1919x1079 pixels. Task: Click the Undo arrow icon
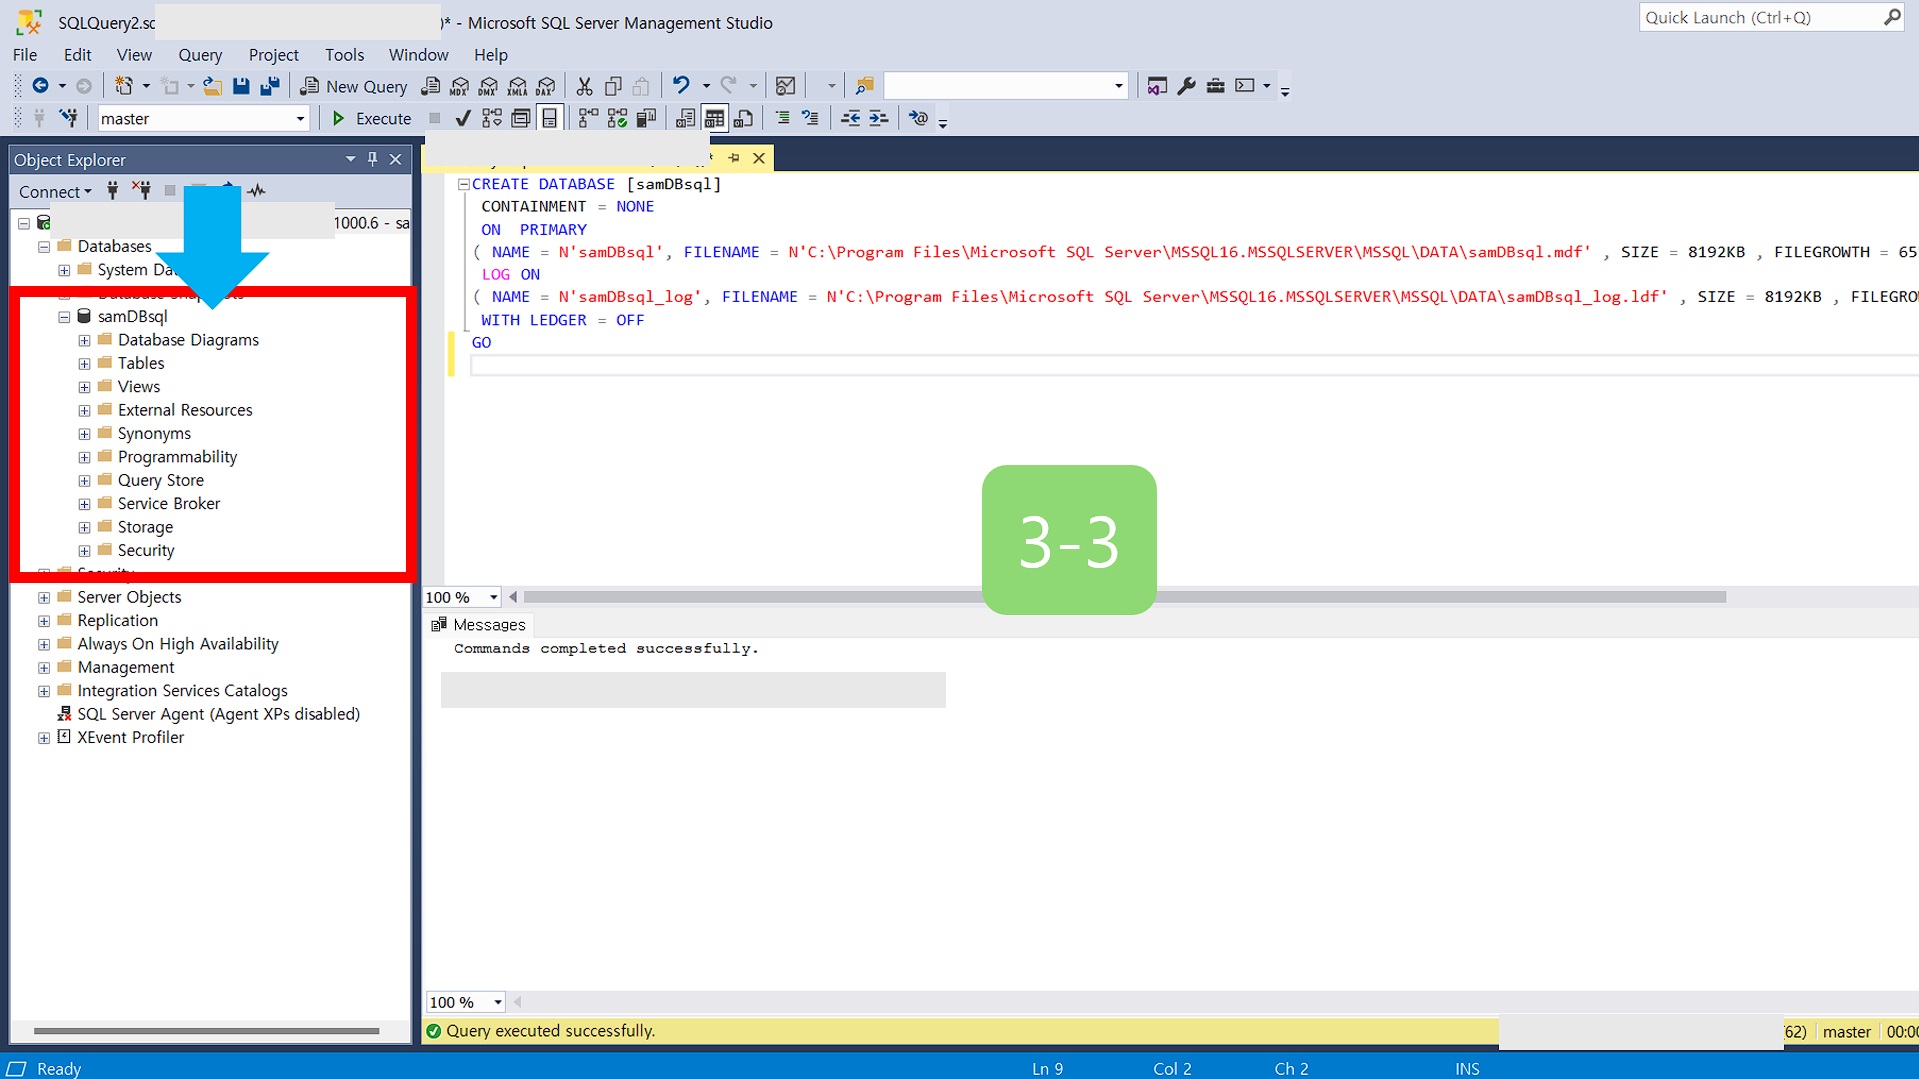(x=681, y=86)
